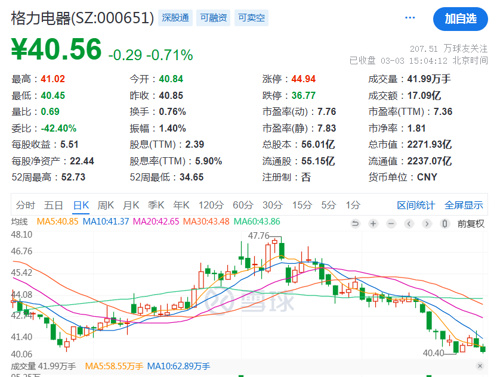Image resolution: width=500 pixels, height=377 pixels.
Task: Shift chart right with the forward chevron
Action: [x=427, y=224]
